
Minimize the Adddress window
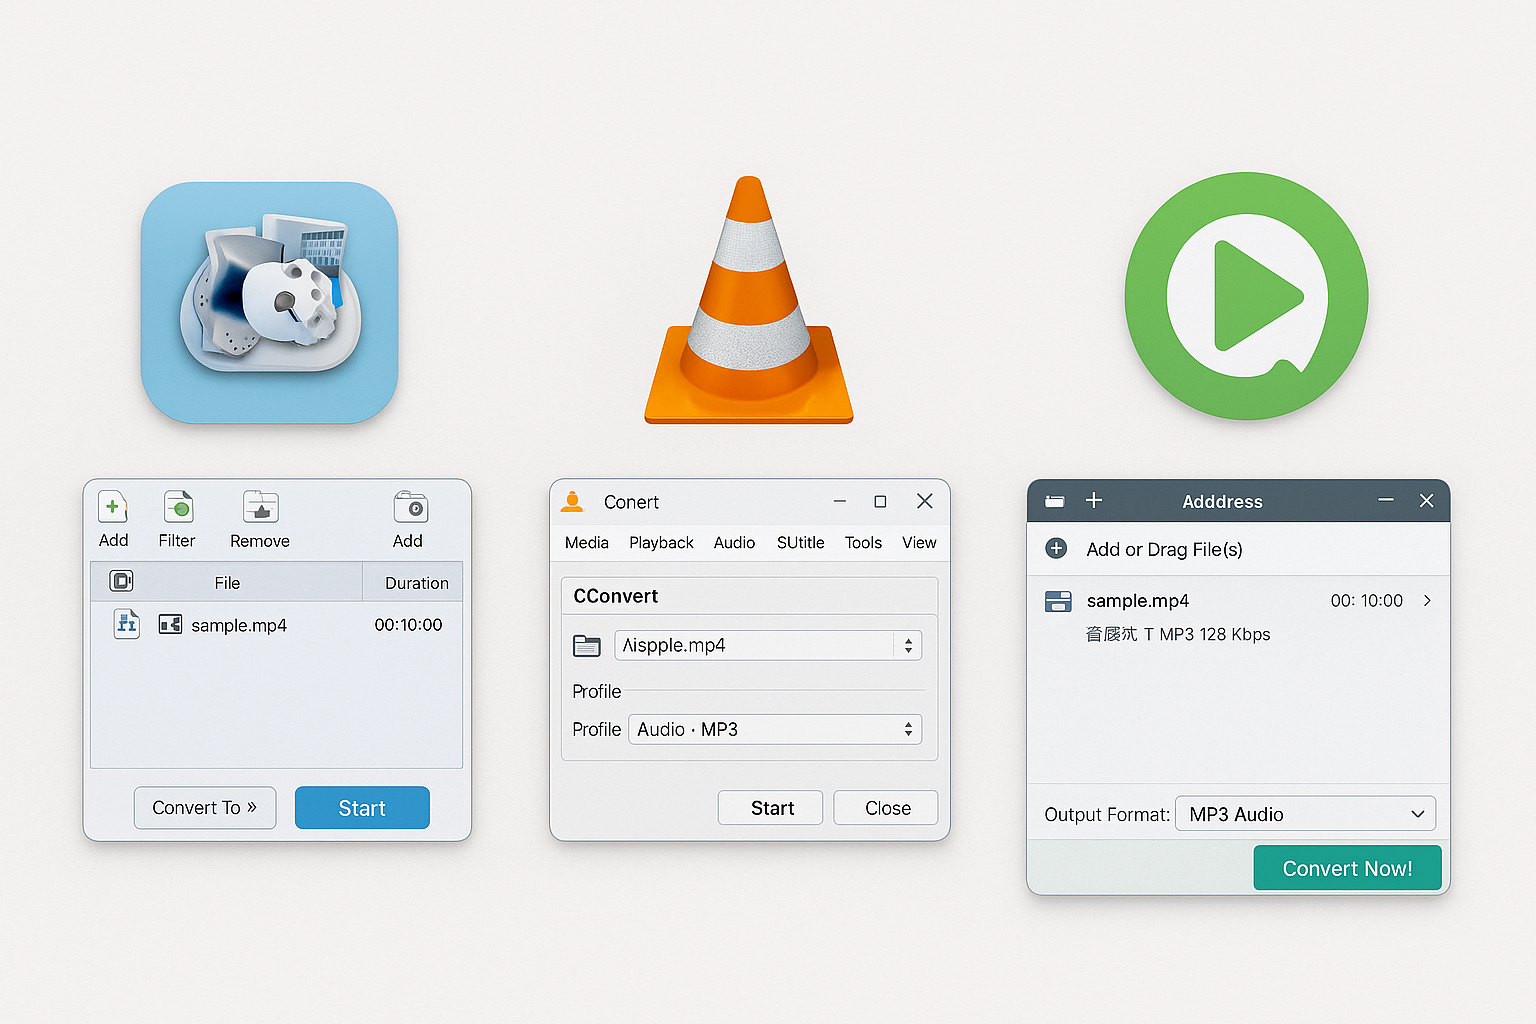tap(1386, 500)
